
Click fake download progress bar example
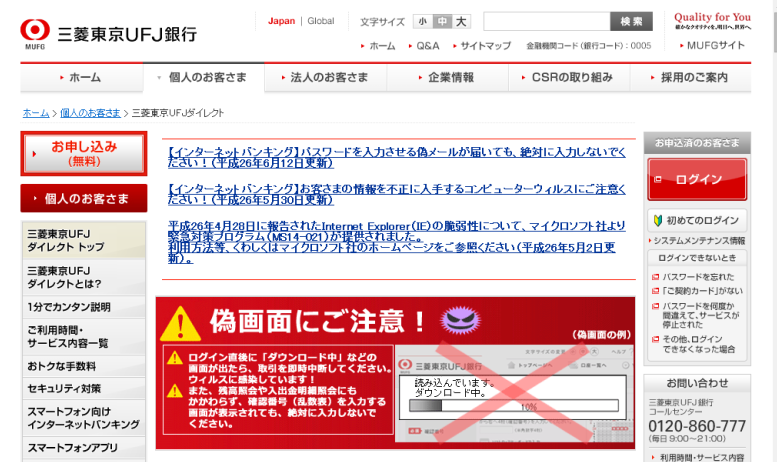click(x=513, y=405)
